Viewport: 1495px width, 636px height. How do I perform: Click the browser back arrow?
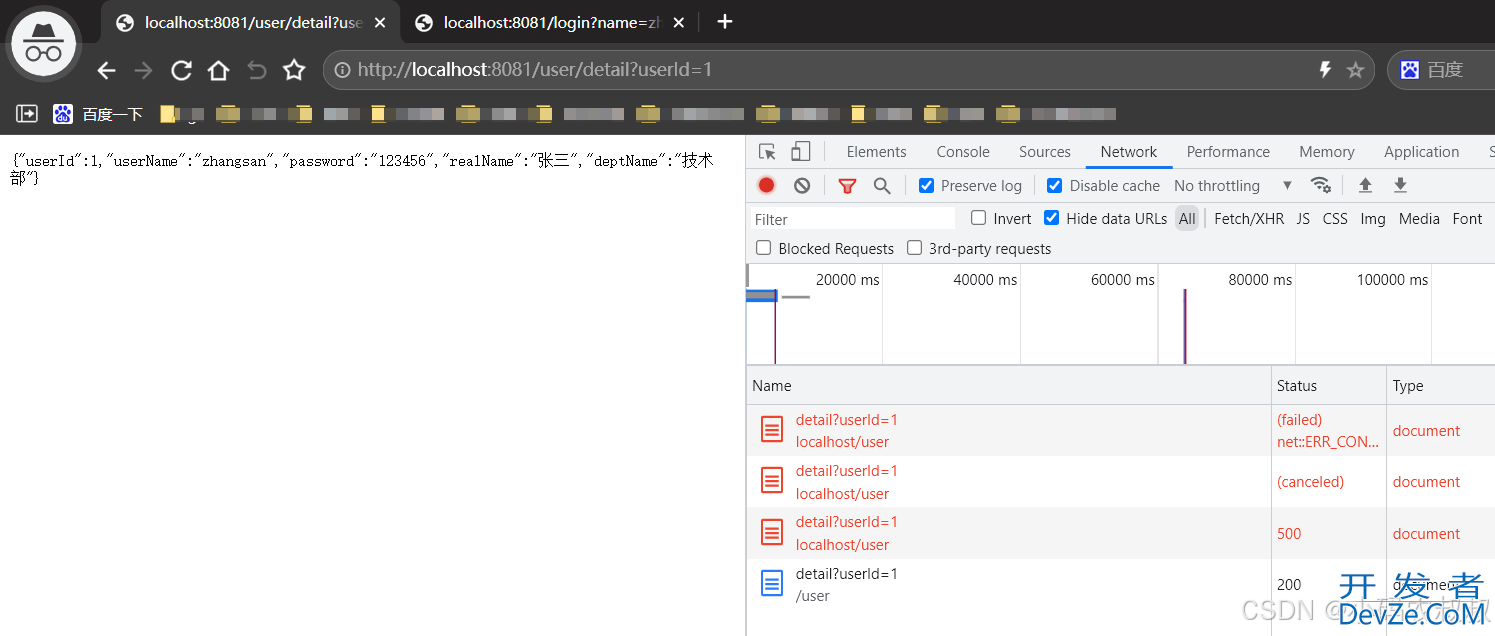(107, 70)
